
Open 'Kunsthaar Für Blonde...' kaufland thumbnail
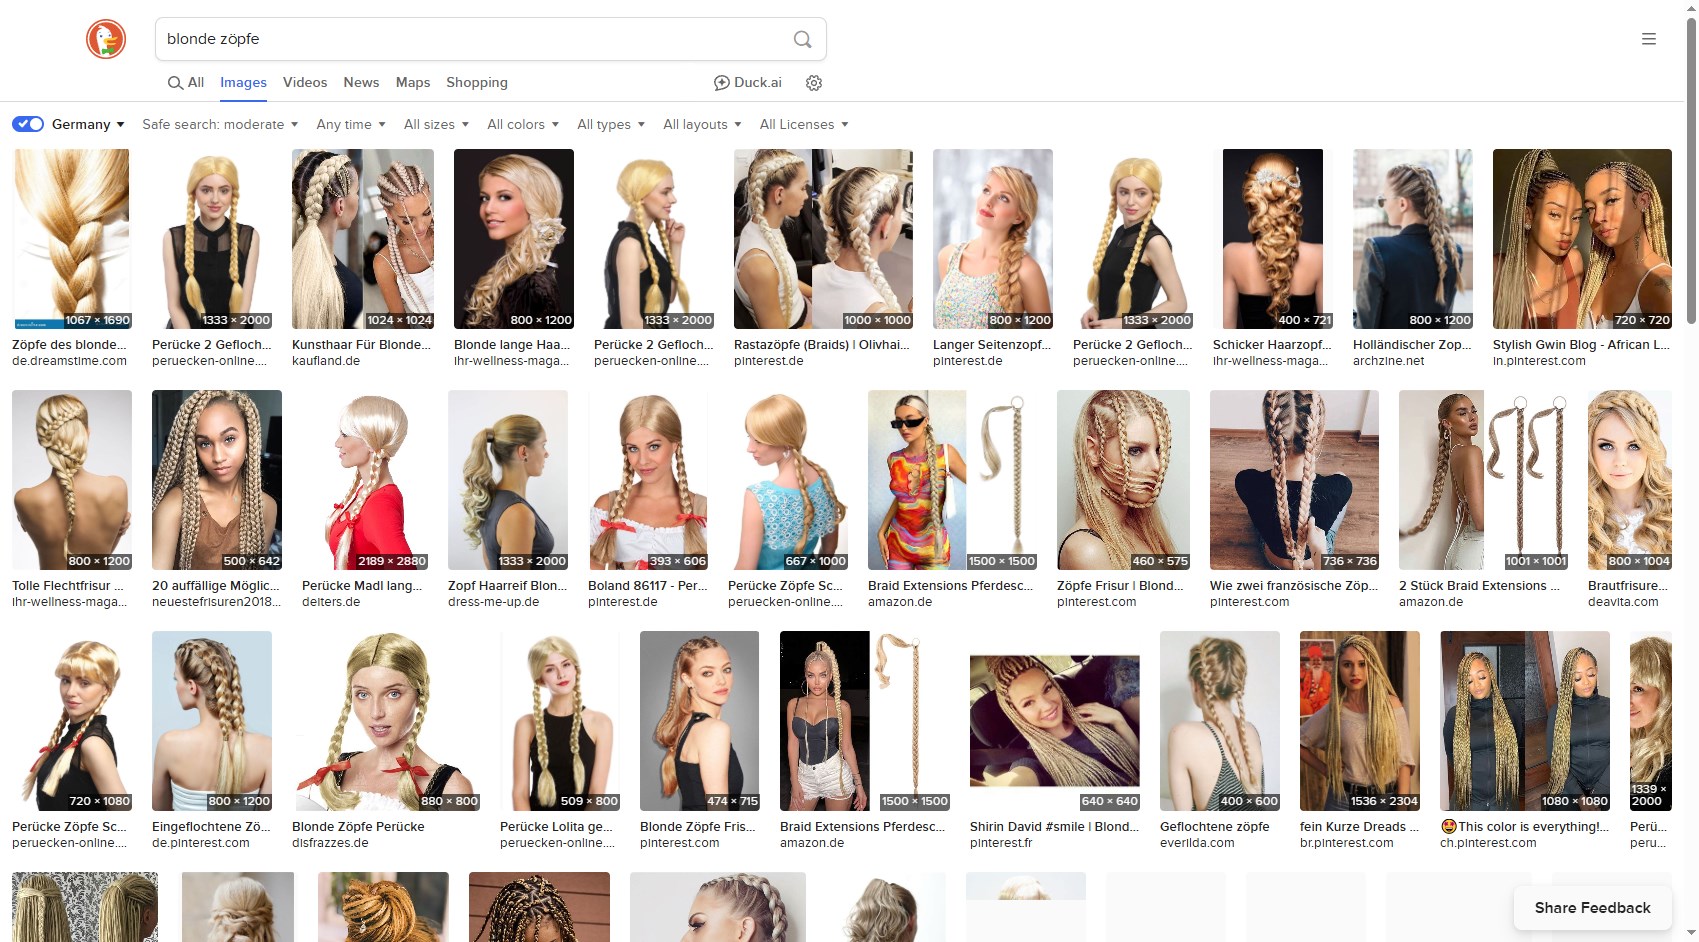pyautogui.click(x=363, y=239)
